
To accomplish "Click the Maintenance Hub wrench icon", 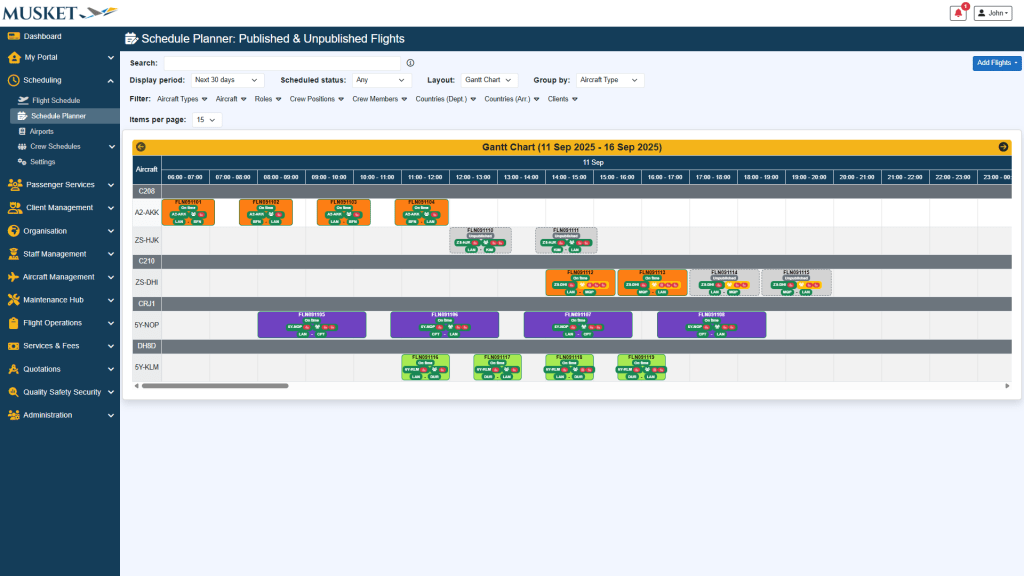I will [x=14, y=300].
